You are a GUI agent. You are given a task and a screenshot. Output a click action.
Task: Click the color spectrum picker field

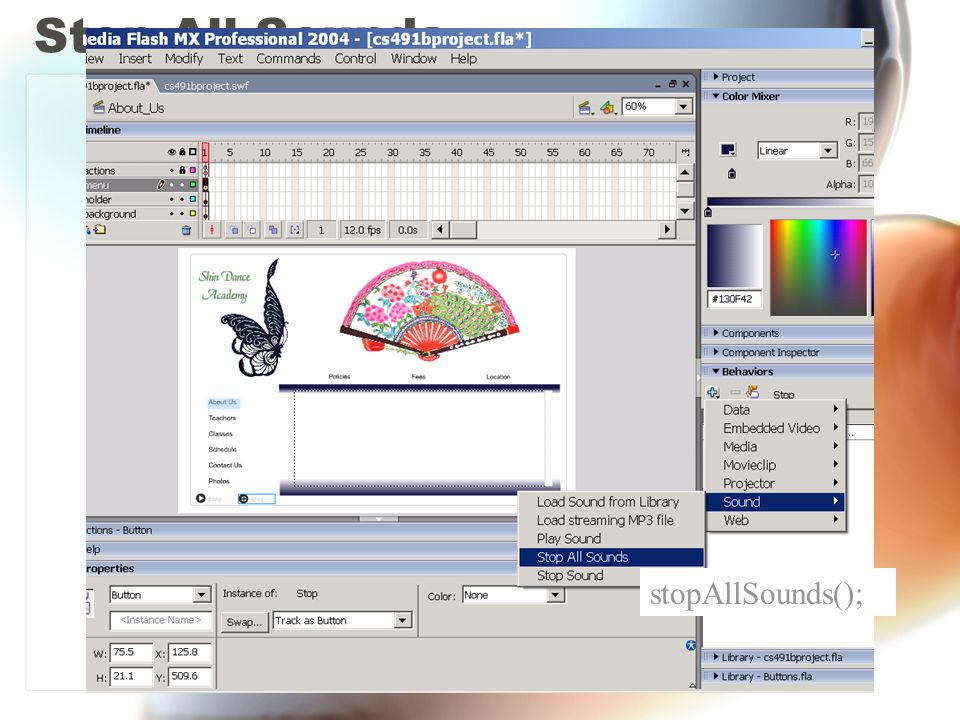[x=818, y=268]
